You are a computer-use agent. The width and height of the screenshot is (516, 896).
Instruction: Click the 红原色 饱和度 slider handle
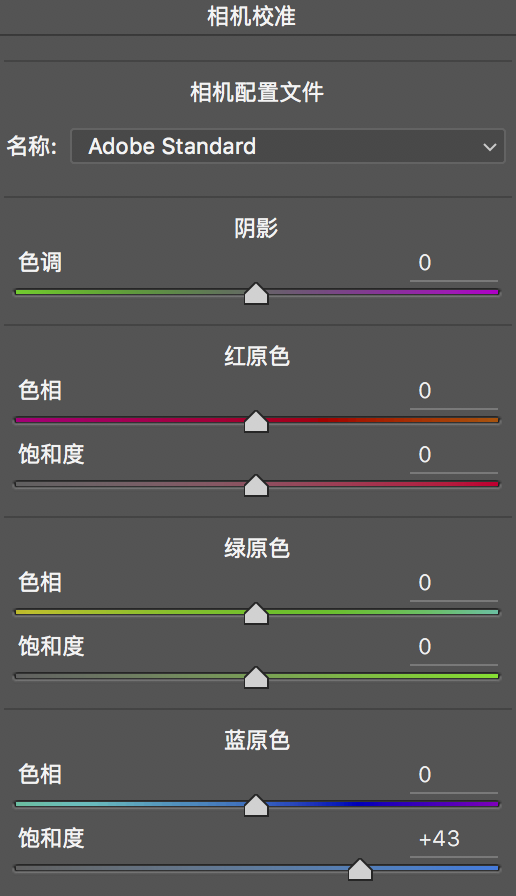256,486
